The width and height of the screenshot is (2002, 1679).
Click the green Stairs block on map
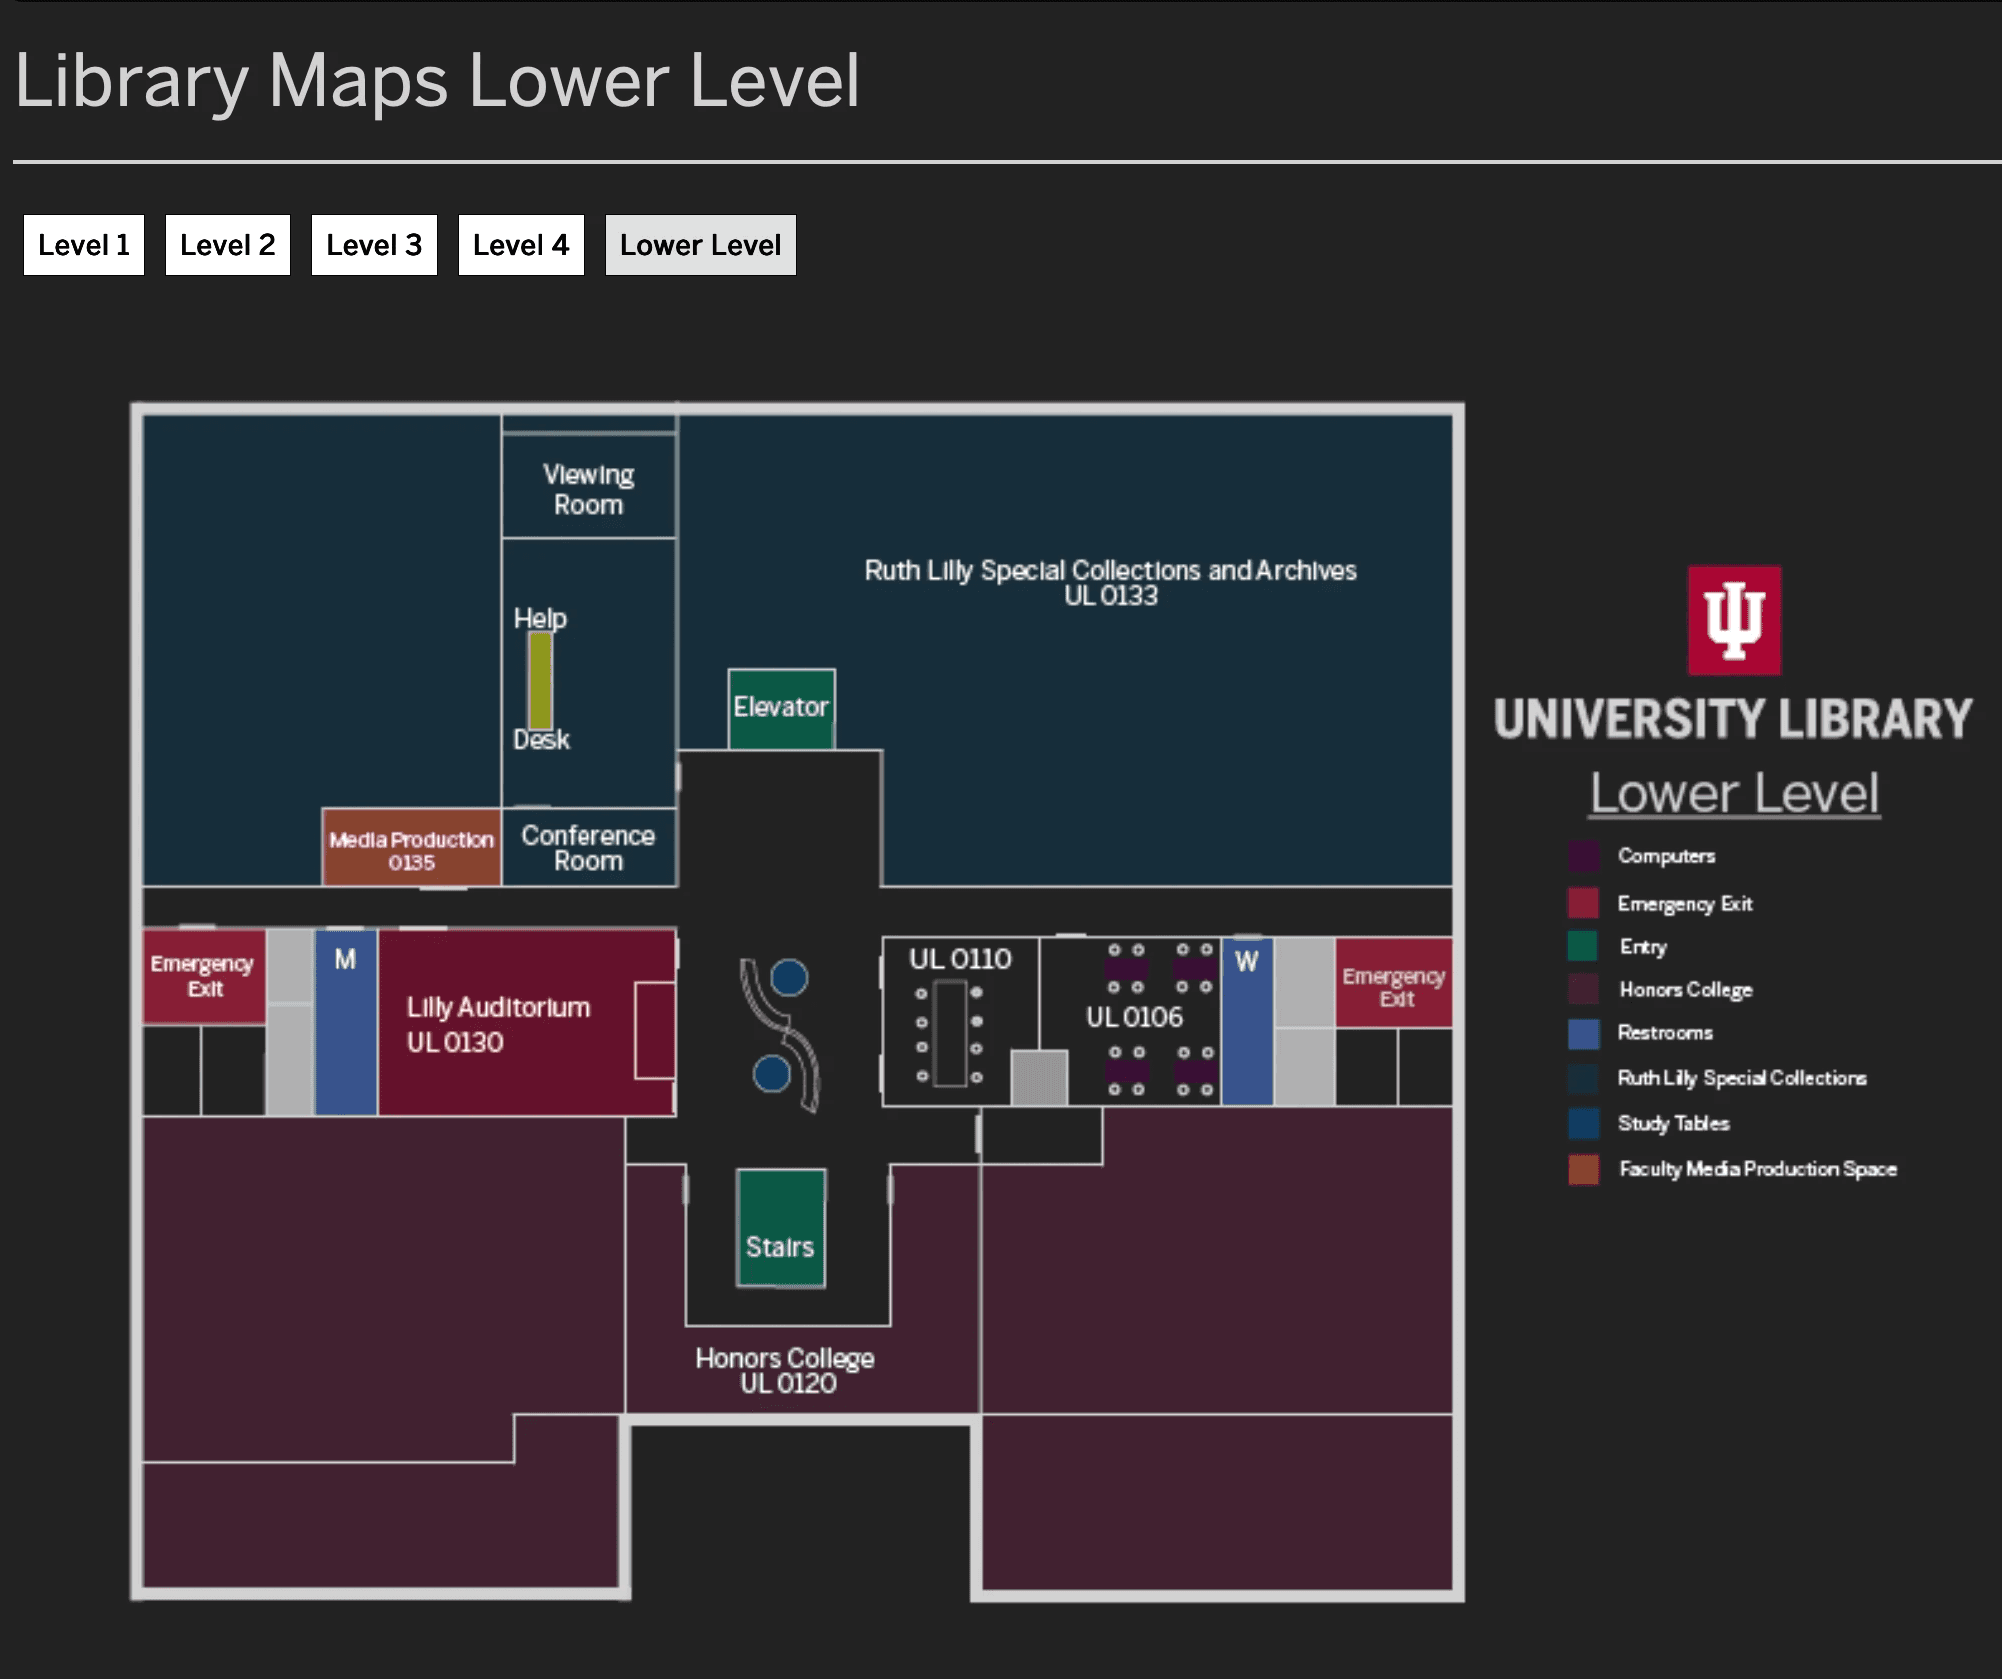pyautogui.click(x=781, y=1228)
